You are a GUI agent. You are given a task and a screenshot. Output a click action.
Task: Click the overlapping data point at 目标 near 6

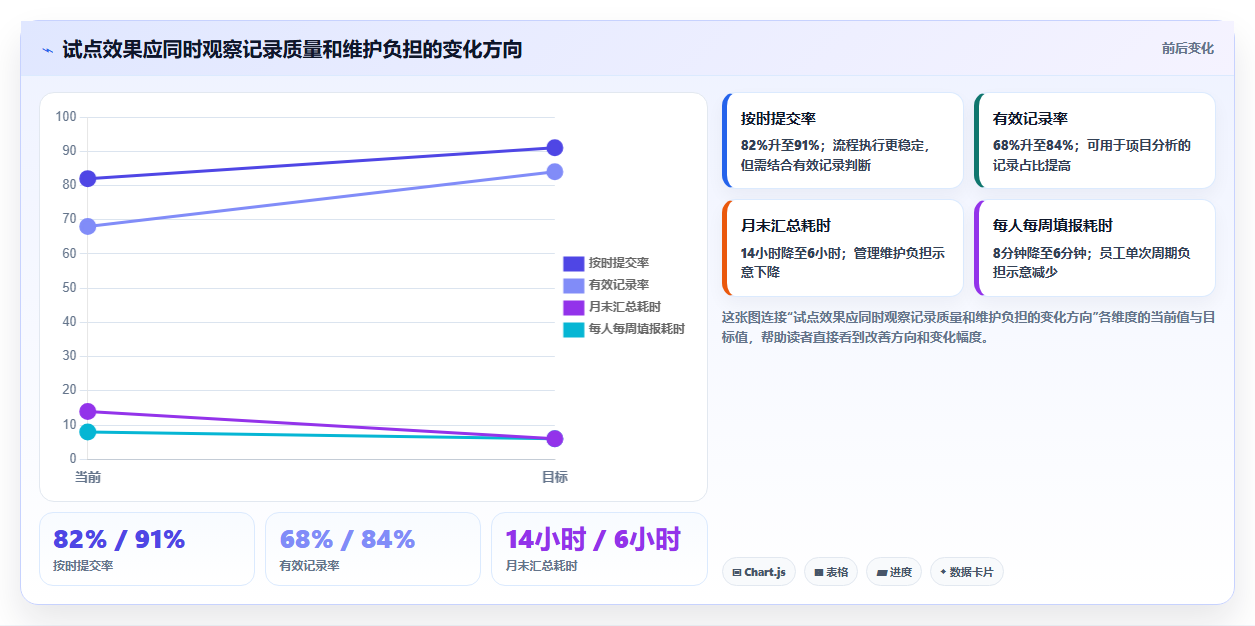click(x=555, y=439)
